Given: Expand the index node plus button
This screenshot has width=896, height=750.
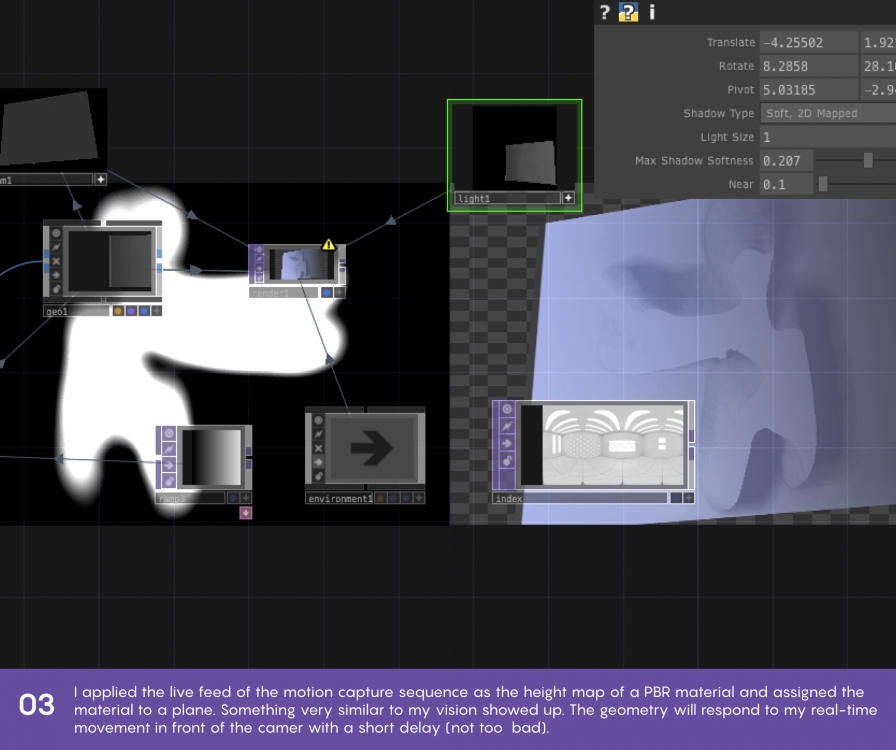Looking at the screenshot, I should [x=689, y=497].
